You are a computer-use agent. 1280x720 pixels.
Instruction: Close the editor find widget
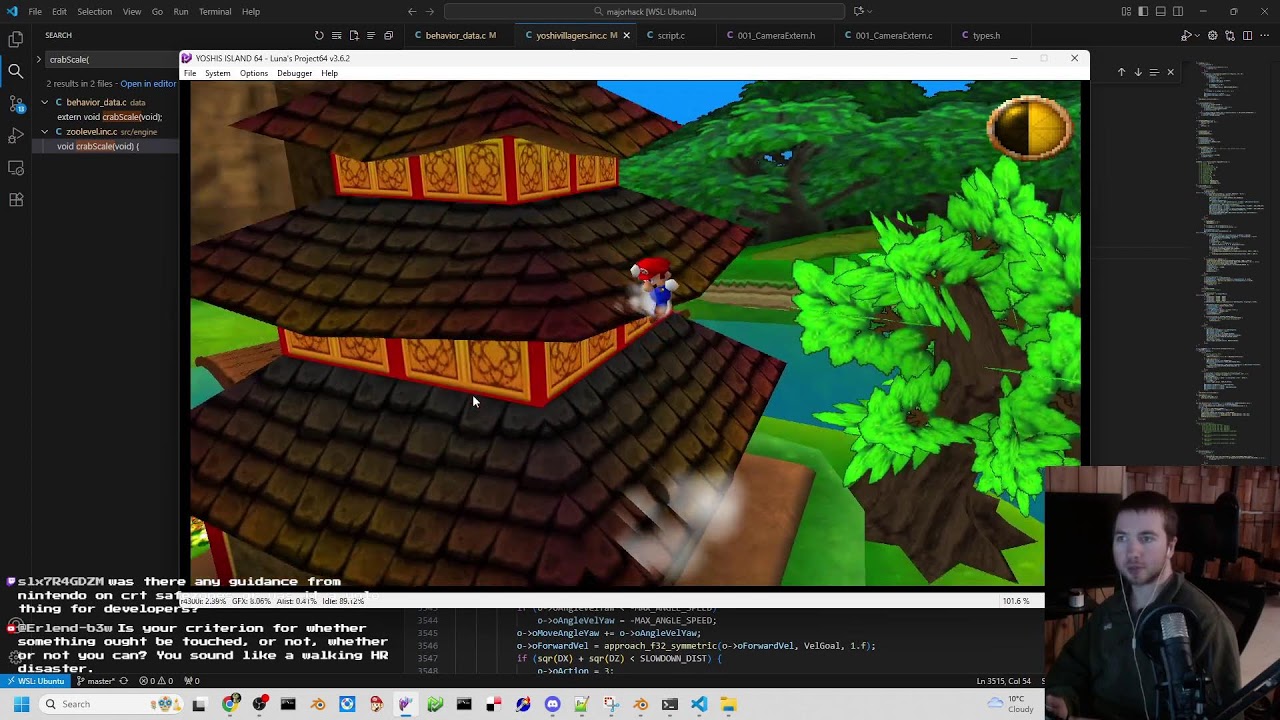click(1170, 72)
